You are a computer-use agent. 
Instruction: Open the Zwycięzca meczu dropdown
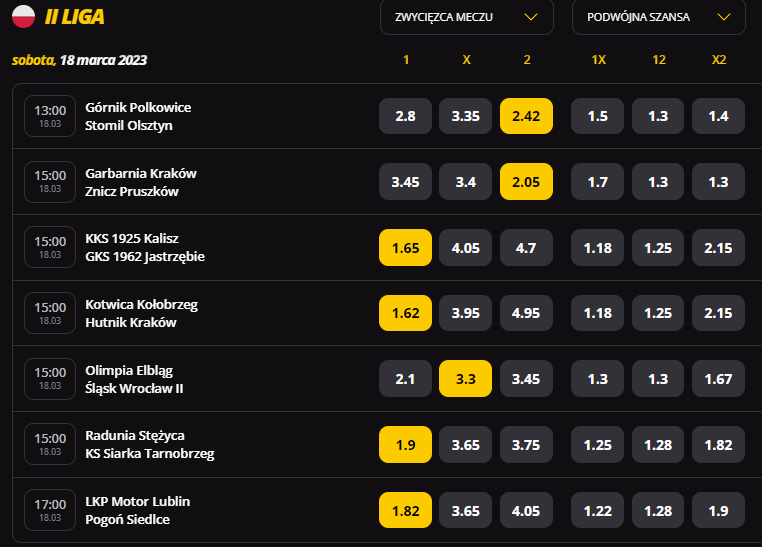tap(467, 17)
